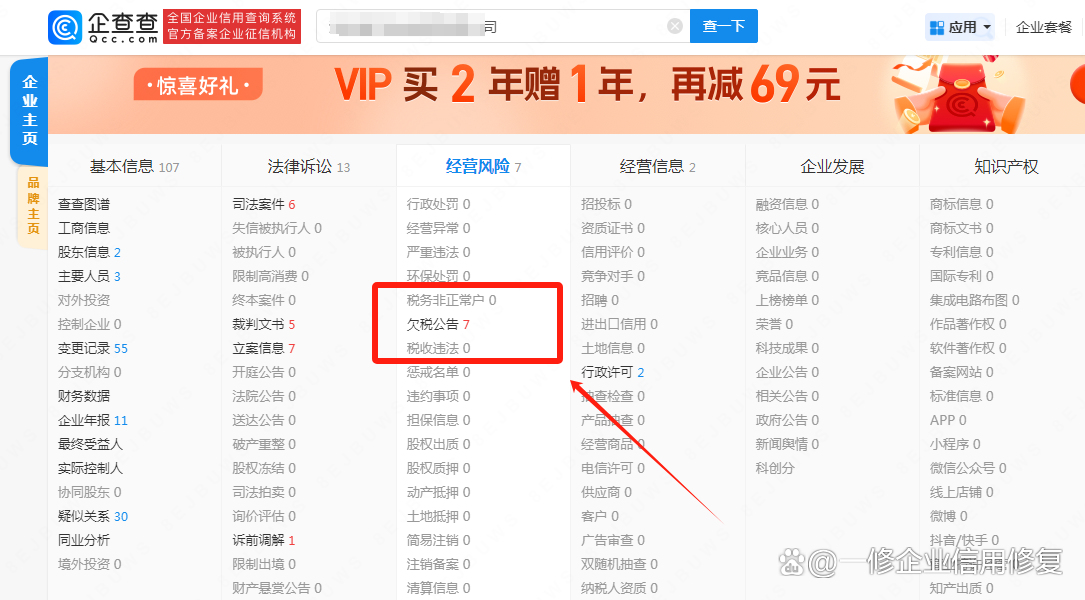Click 税务非正常户 0
This screenshot has height=600, width=1085.
point(451,300)
